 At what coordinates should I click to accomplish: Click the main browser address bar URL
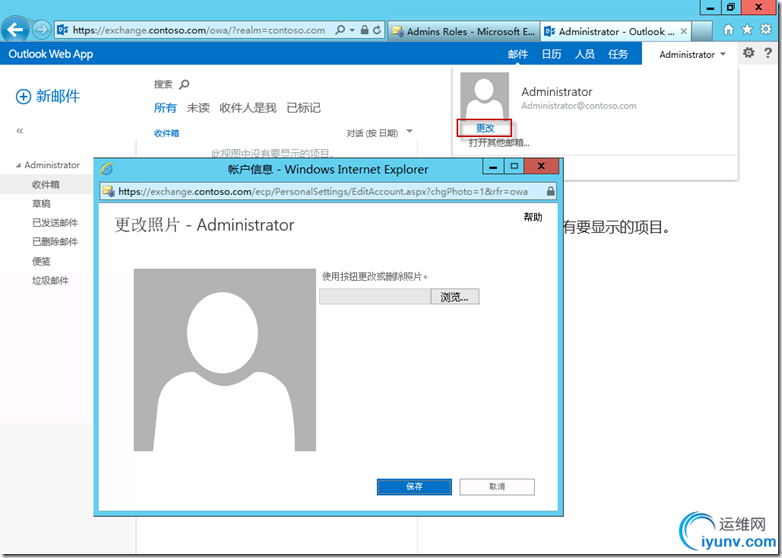[x=199, y=30]
